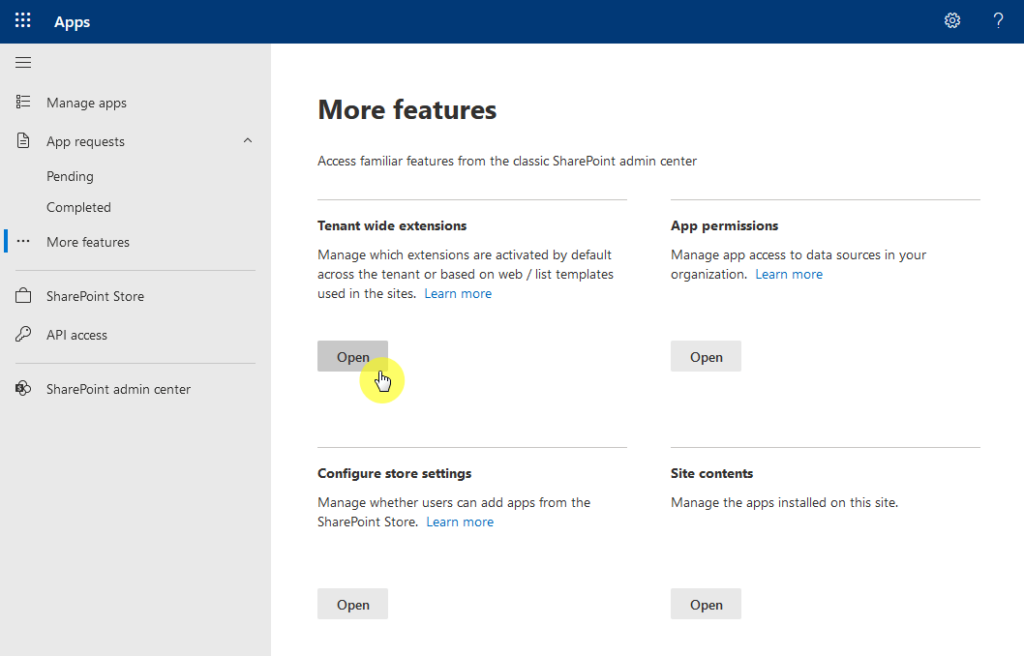
Task: Open Pending app requests
Action: point(70,176)
